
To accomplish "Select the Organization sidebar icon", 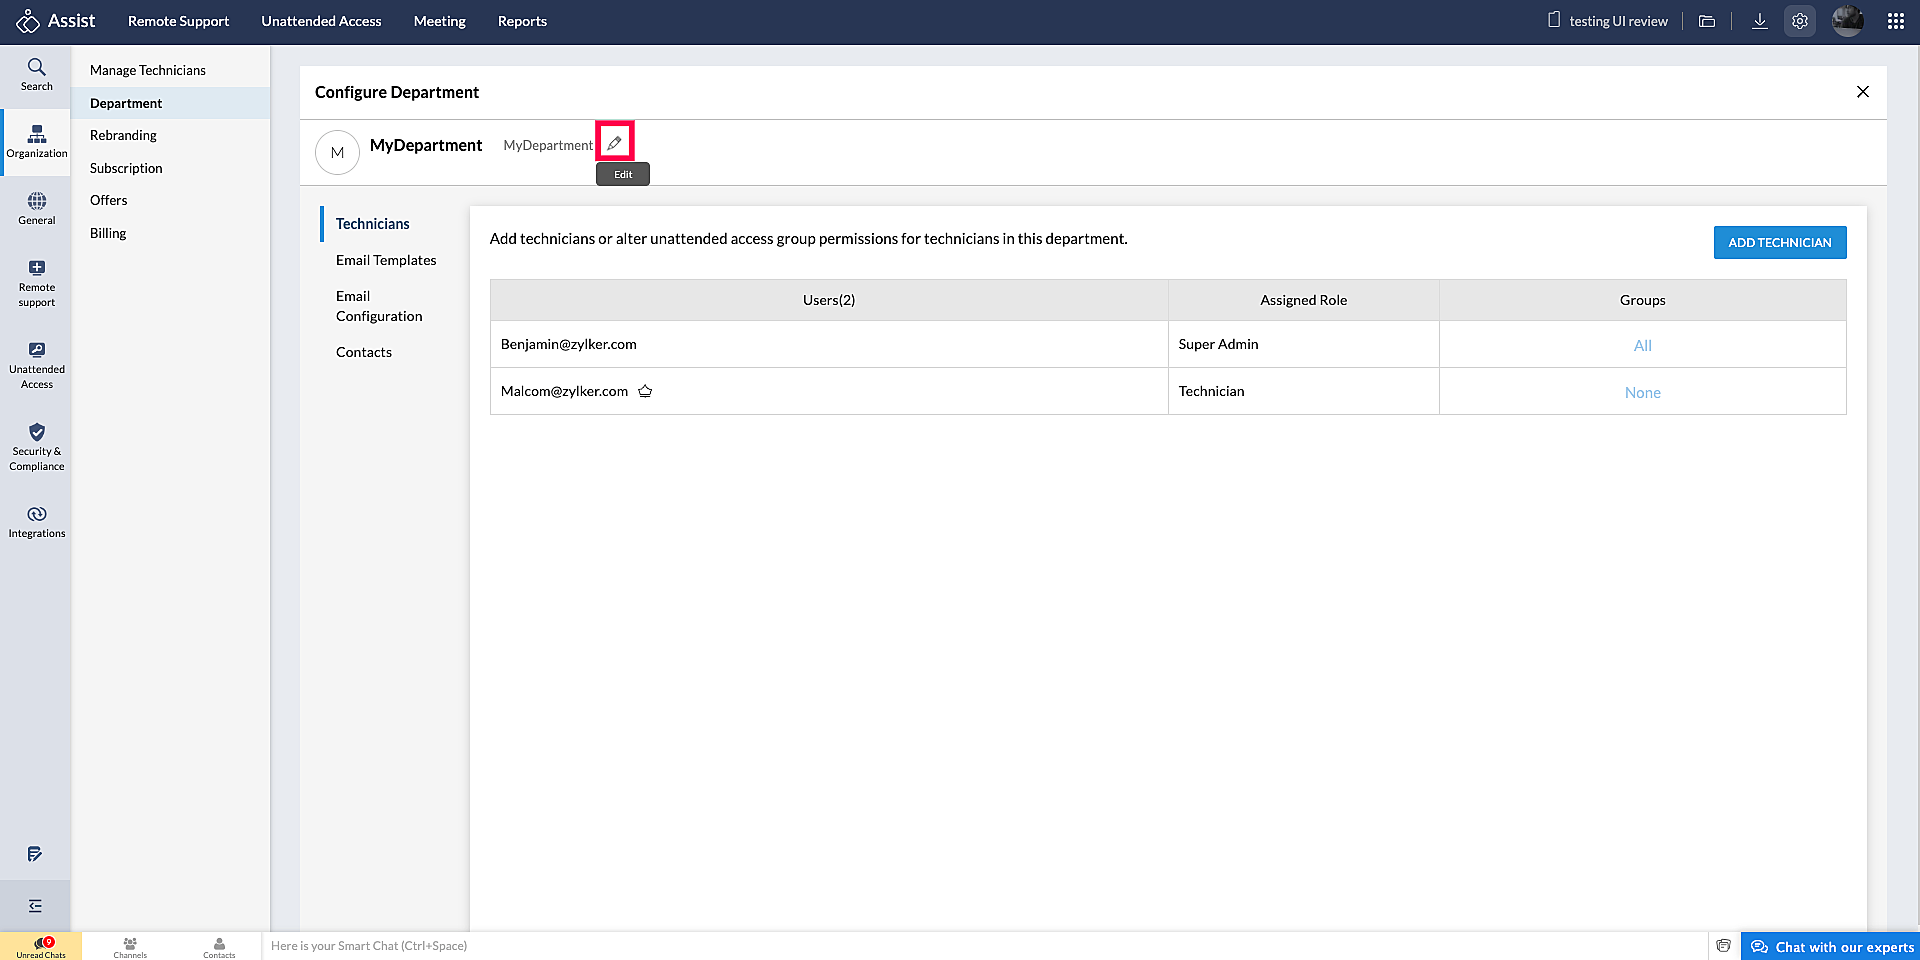I will (x=37, y=142).
